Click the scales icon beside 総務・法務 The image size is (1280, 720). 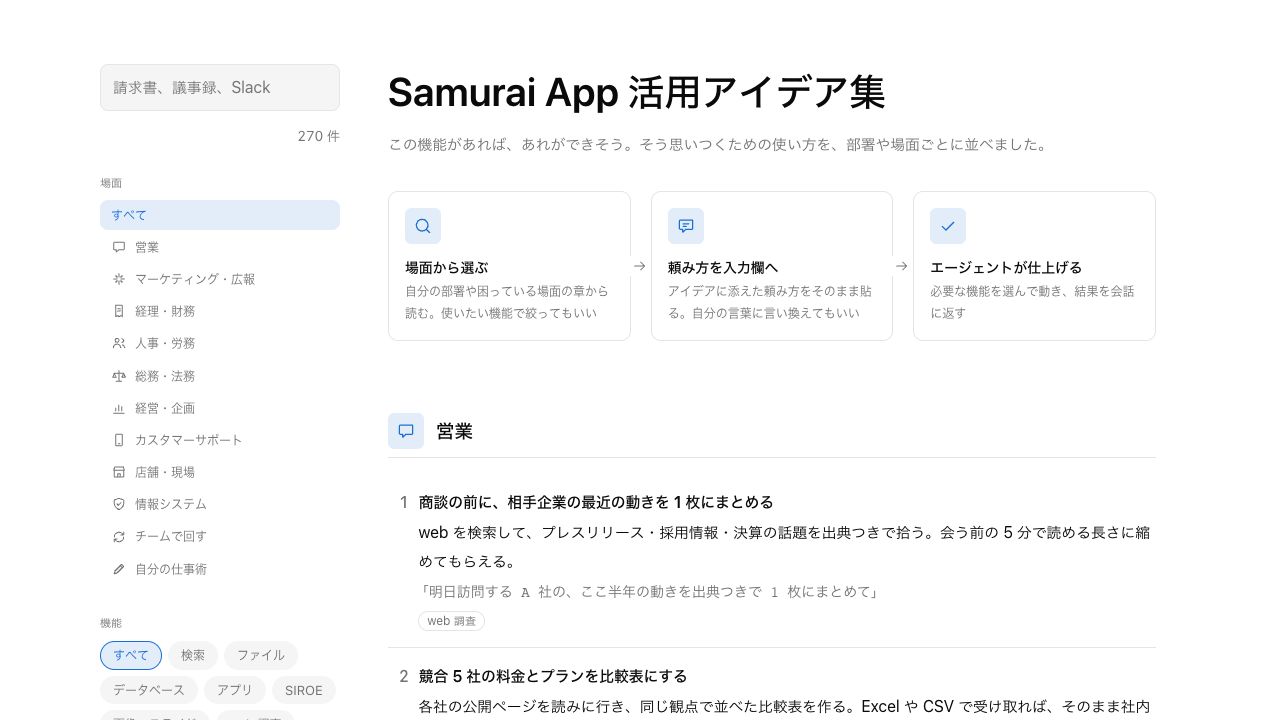pos(119,376)
